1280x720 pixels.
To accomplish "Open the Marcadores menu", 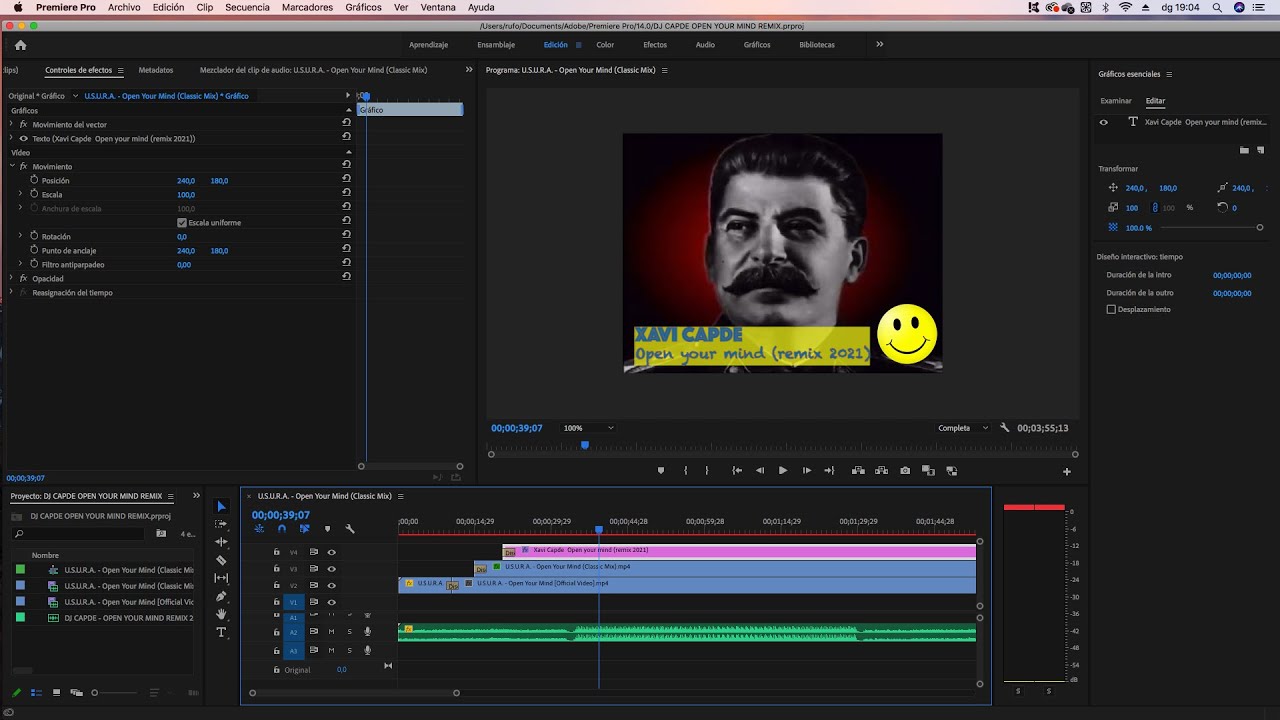I will (x=307, y=7).
